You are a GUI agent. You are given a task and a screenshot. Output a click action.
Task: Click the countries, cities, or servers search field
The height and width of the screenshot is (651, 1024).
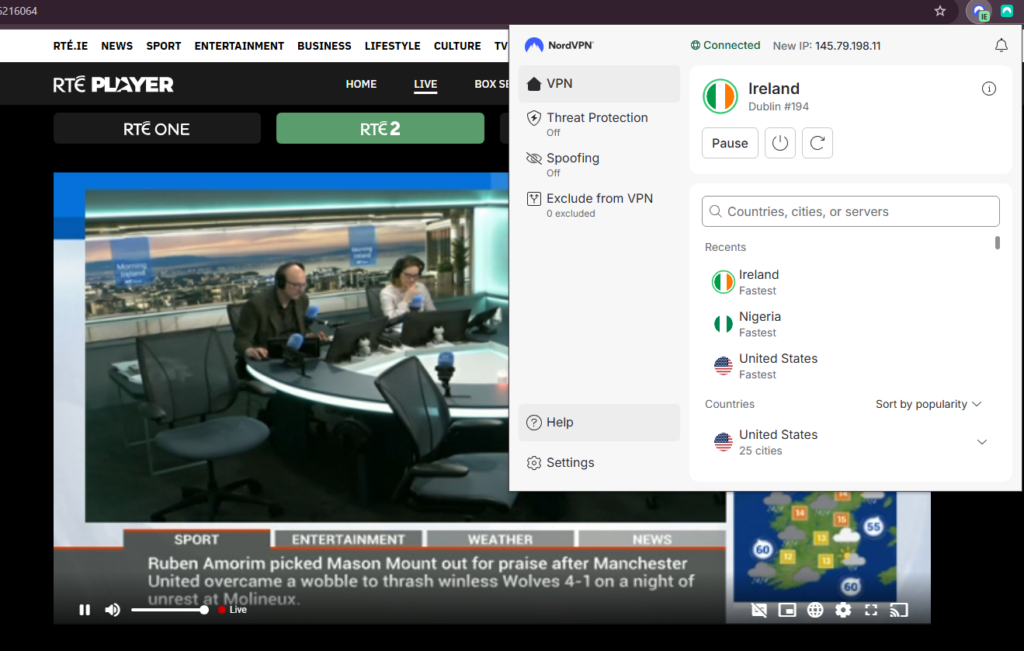[x=850, y=212]
